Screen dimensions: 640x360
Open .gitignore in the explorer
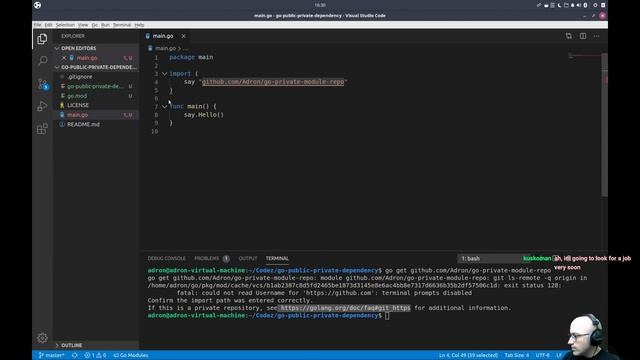[96, 77]
